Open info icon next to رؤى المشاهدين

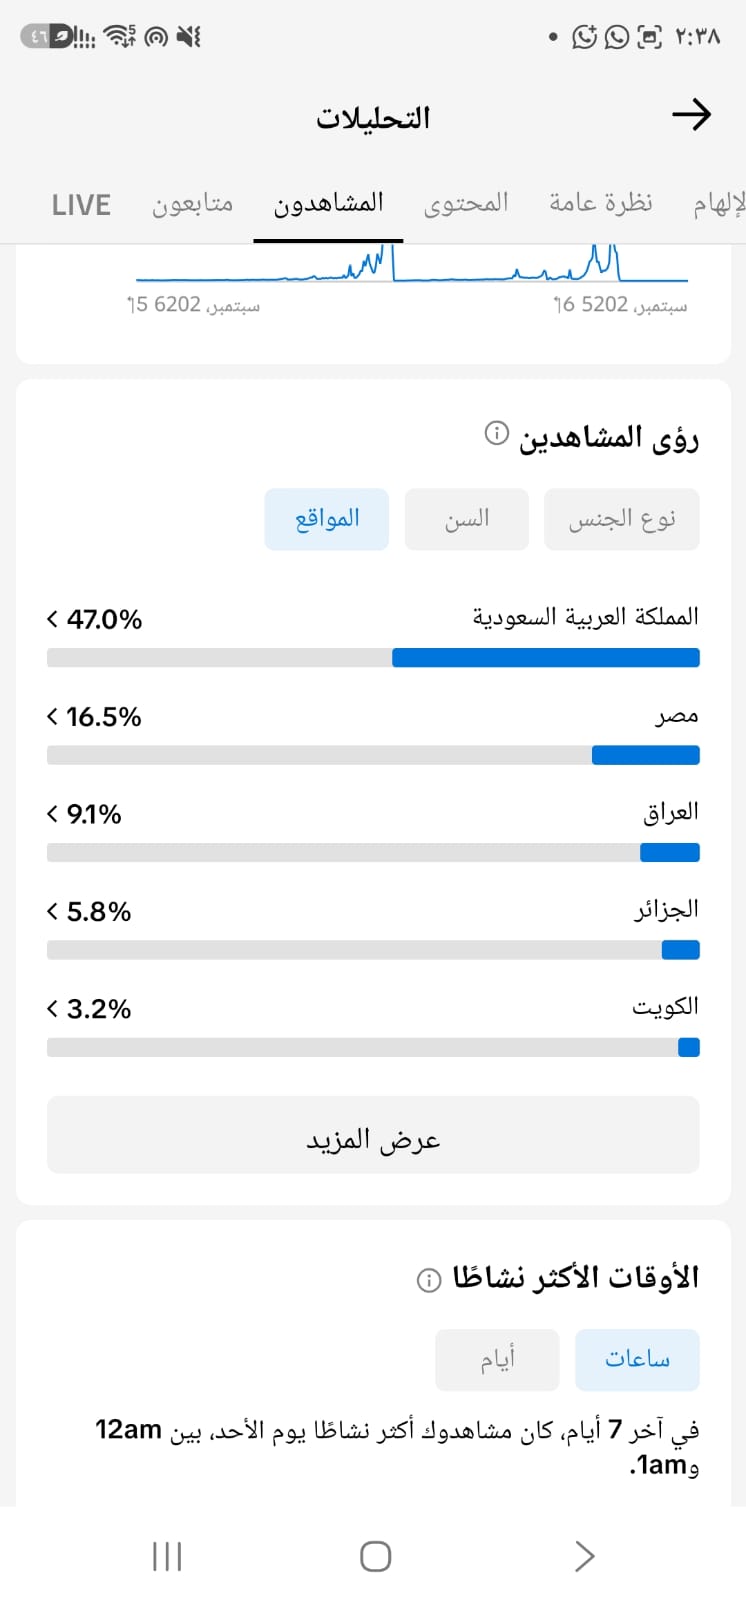(x=497, y=434)
